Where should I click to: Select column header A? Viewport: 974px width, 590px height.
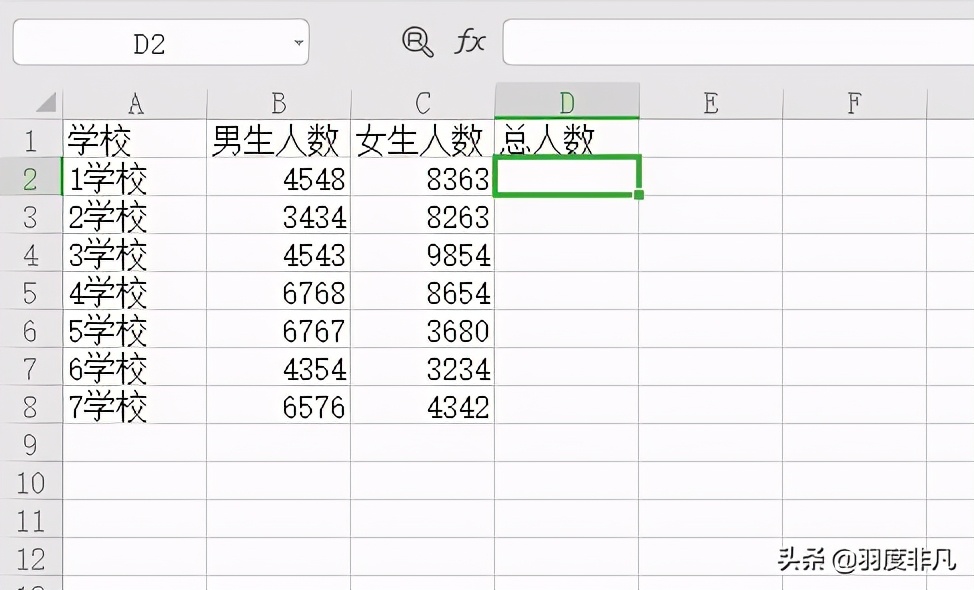click(x=135, y=101)
